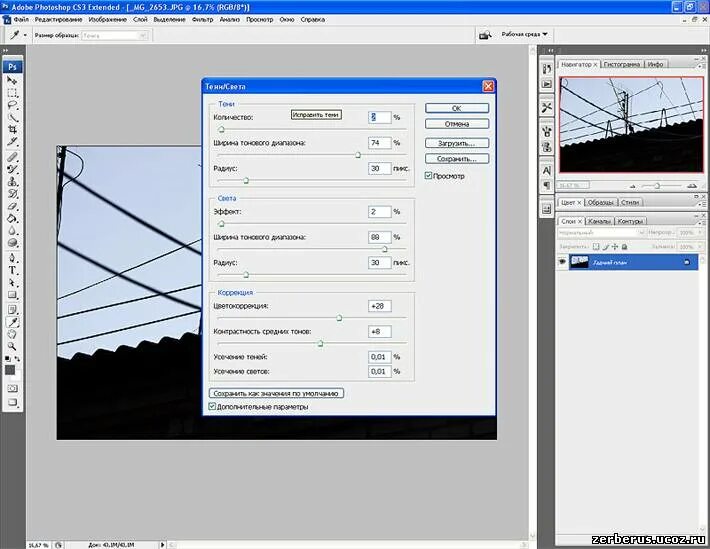Open the tool preset picker arrow
The height and width of the screenshot is (549, 710).
point(25,35)
